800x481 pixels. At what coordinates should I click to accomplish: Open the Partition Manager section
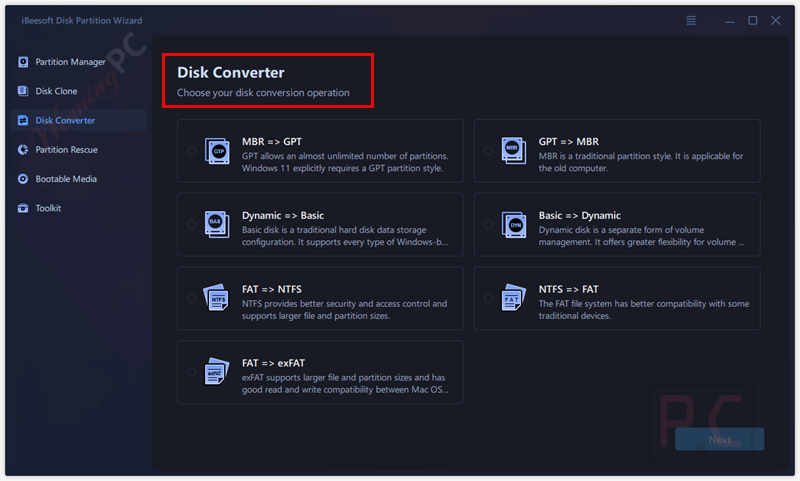coord(79,62)
